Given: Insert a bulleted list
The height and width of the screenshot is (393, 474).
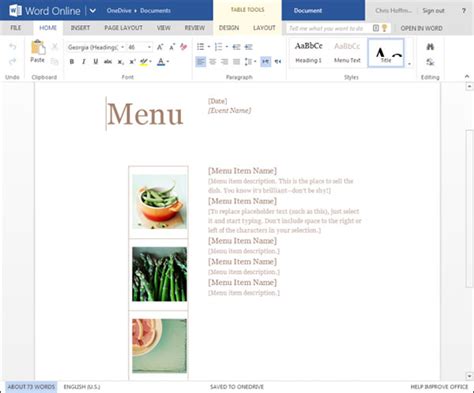Looking at the screenshot, I should (200, 47).
